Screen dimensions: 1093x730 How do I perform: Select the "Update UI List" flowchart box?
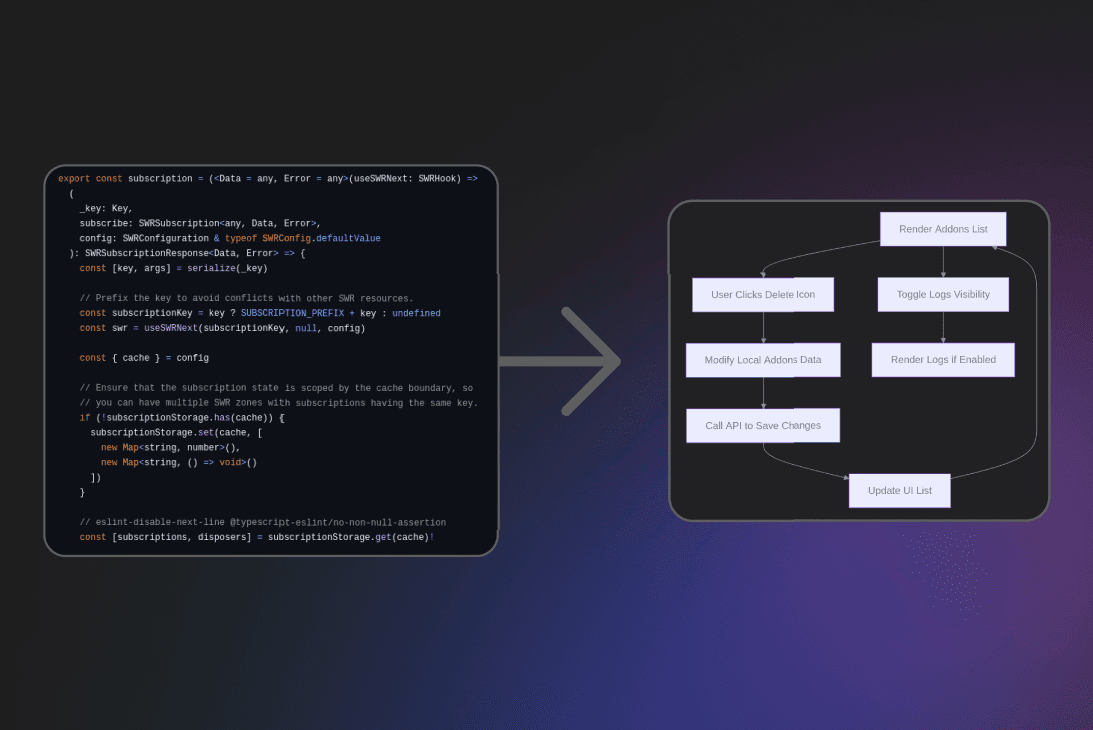coord(899,490)
